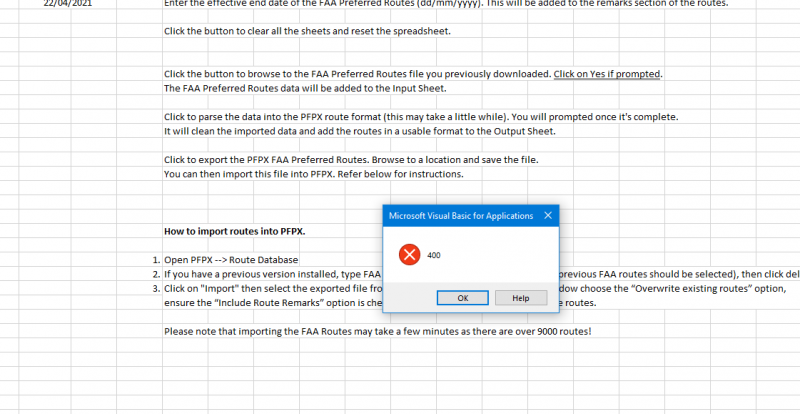Select "The FAA Preferred Routes data will be added" line
Viewport: 800px width, 414px height.
(x=305, y=88)
